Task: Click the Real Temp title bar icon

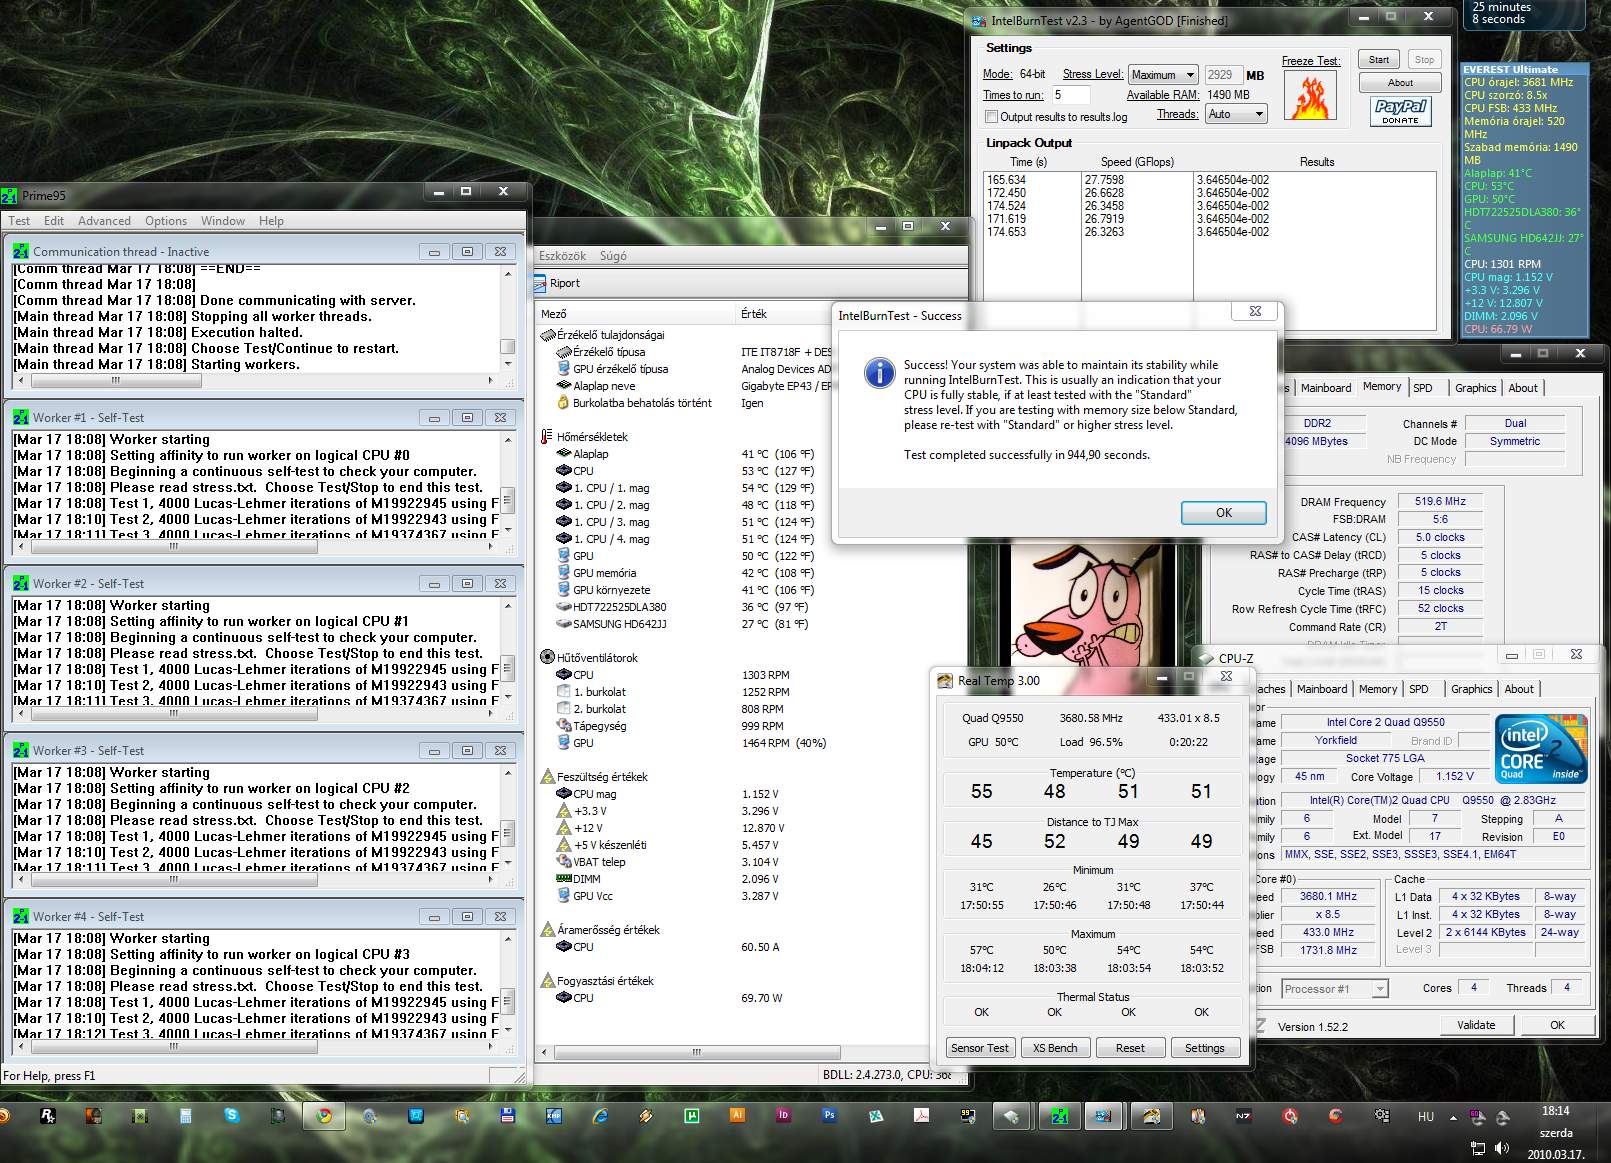Action: click(x=945, y=681)
